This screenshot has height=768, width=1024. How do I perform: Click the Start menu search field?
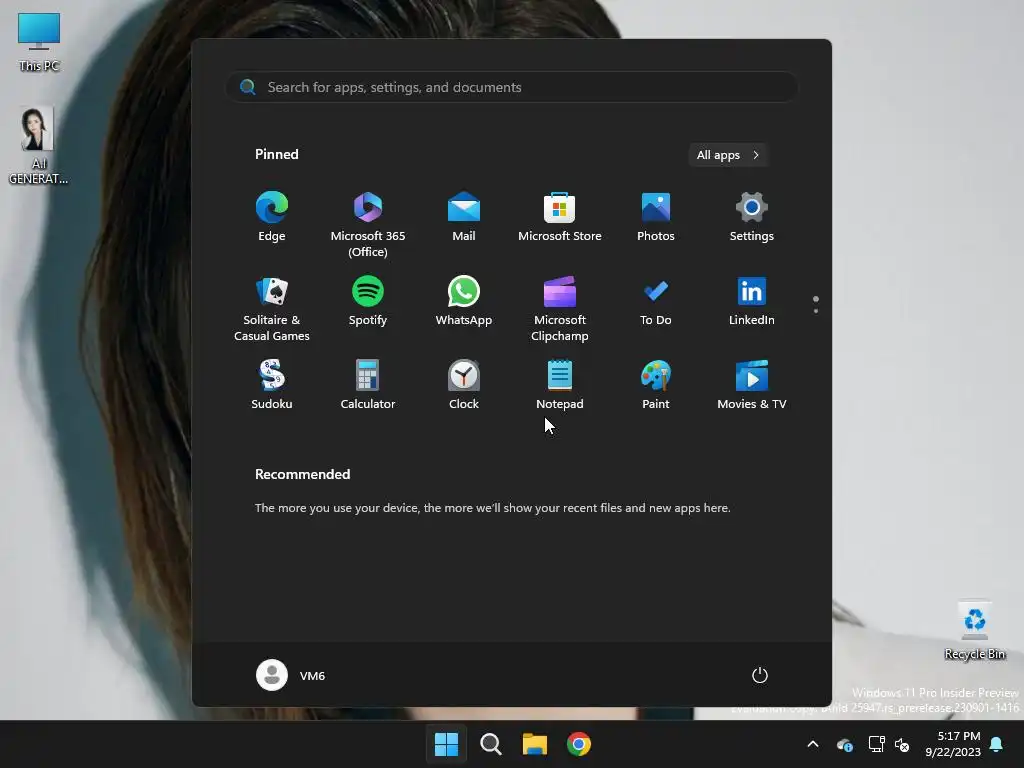(x=512, y=88)
